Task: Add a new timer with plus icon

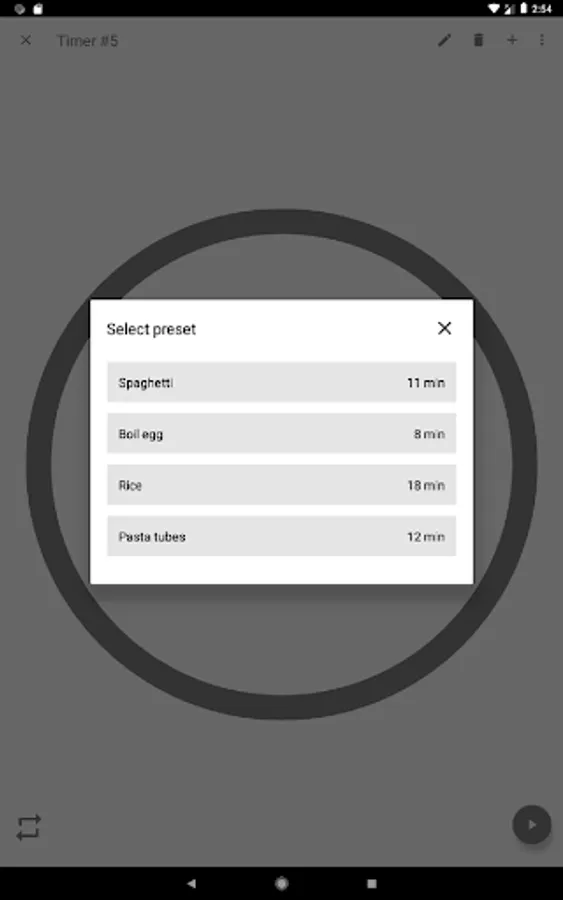Action: 512,40
